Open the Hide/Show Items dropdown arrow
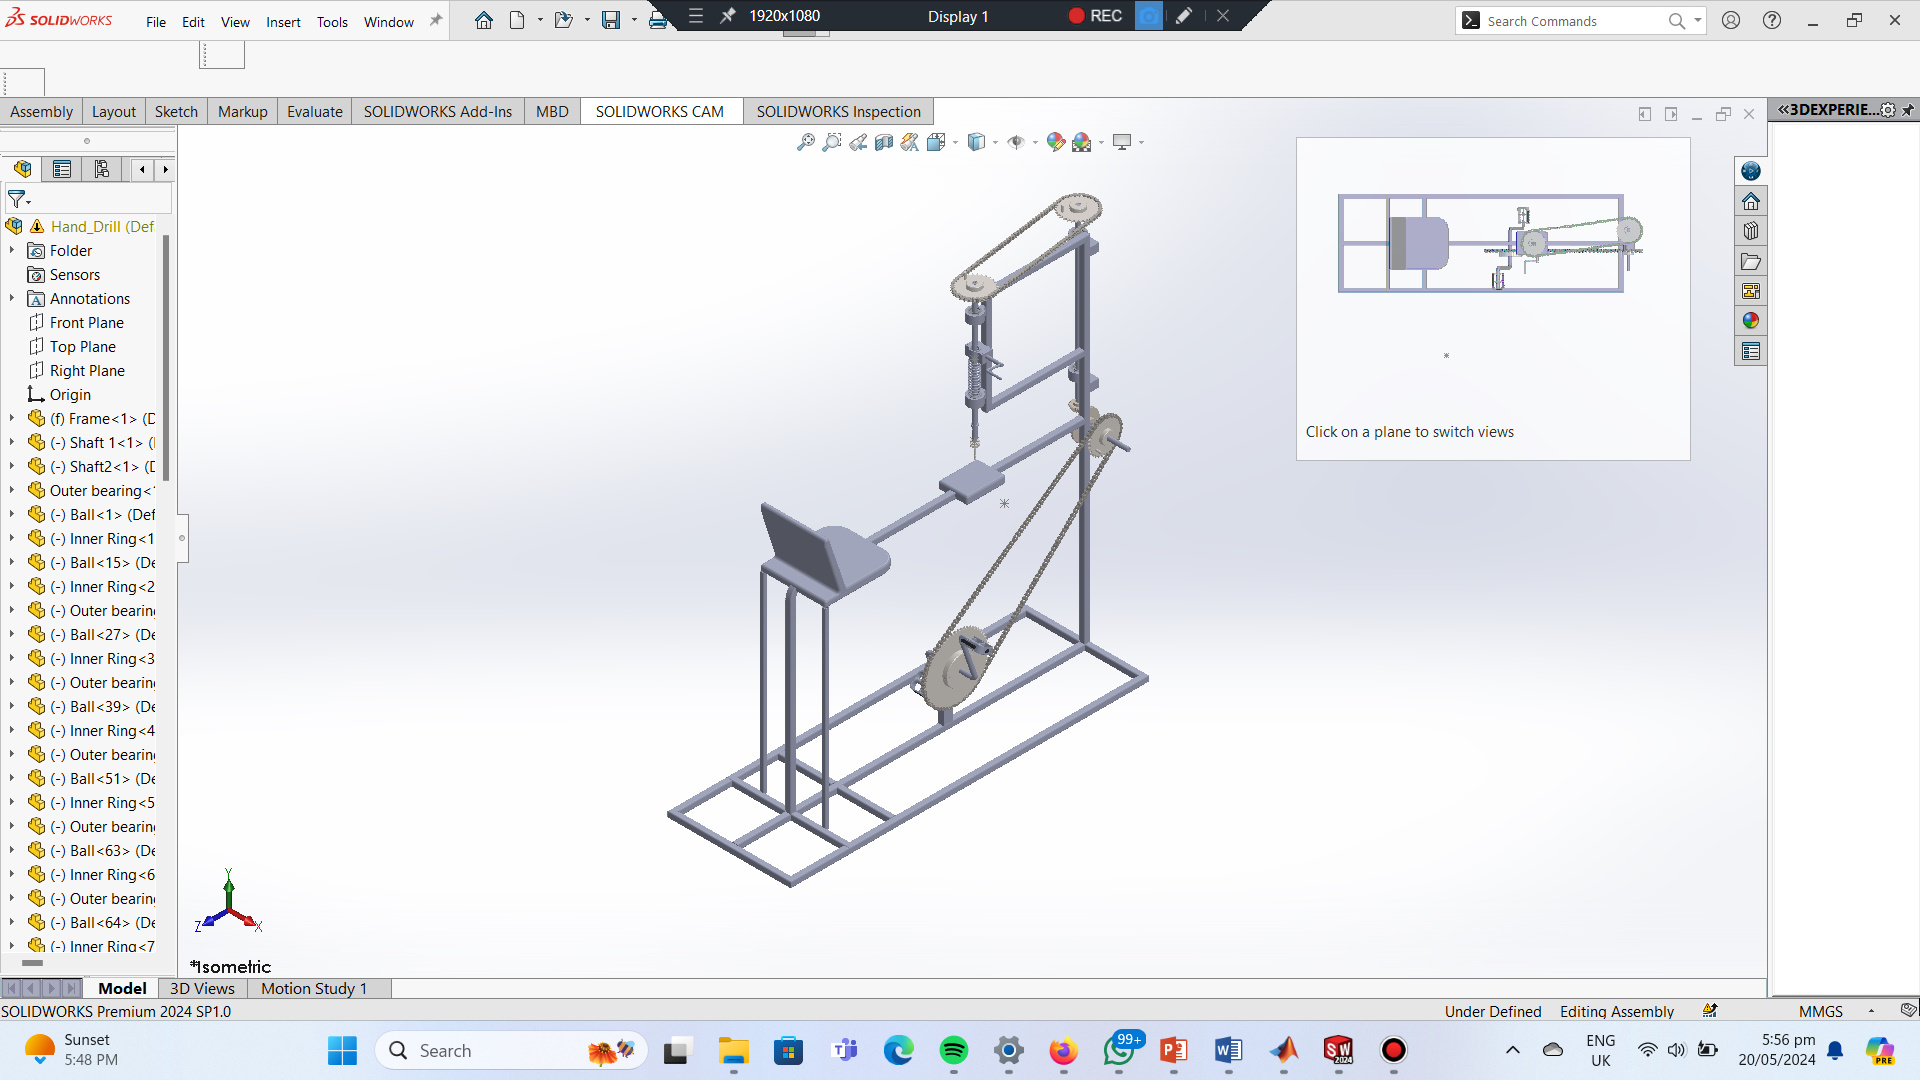Screen dimensions: 1920x1080 tap(1035, 143)
